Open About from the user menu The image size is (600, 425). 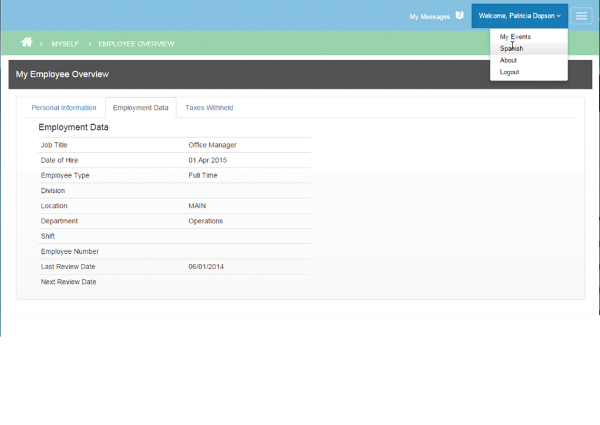[508, 60]
